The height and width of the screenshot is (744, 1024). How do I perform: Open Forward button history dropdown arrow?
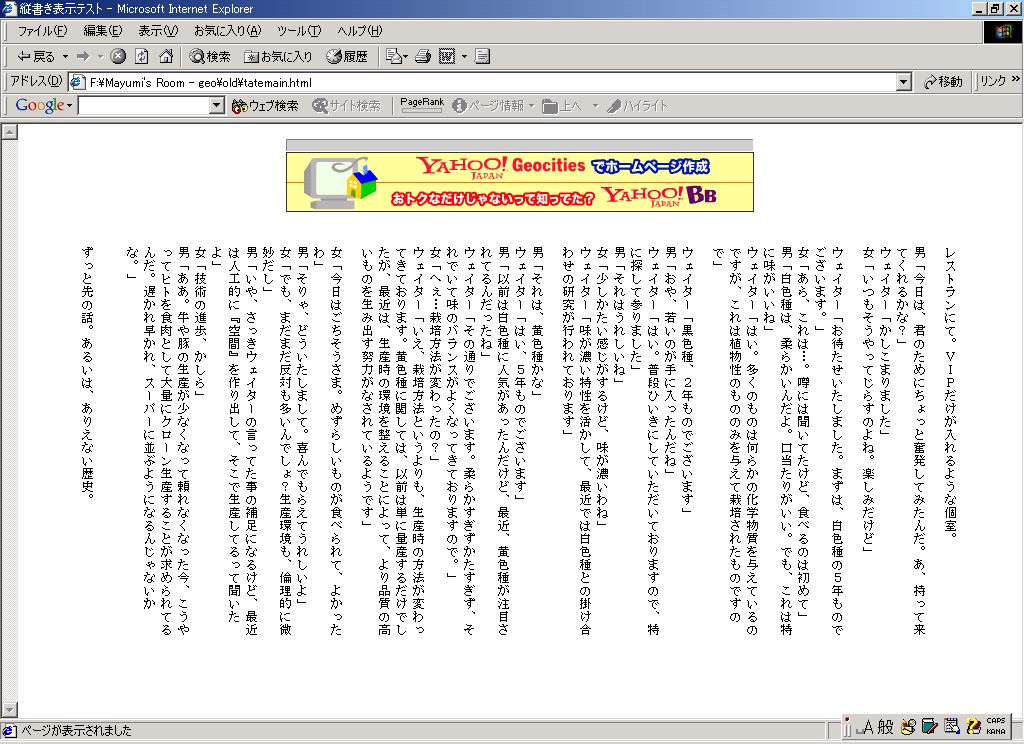(100, 57)
